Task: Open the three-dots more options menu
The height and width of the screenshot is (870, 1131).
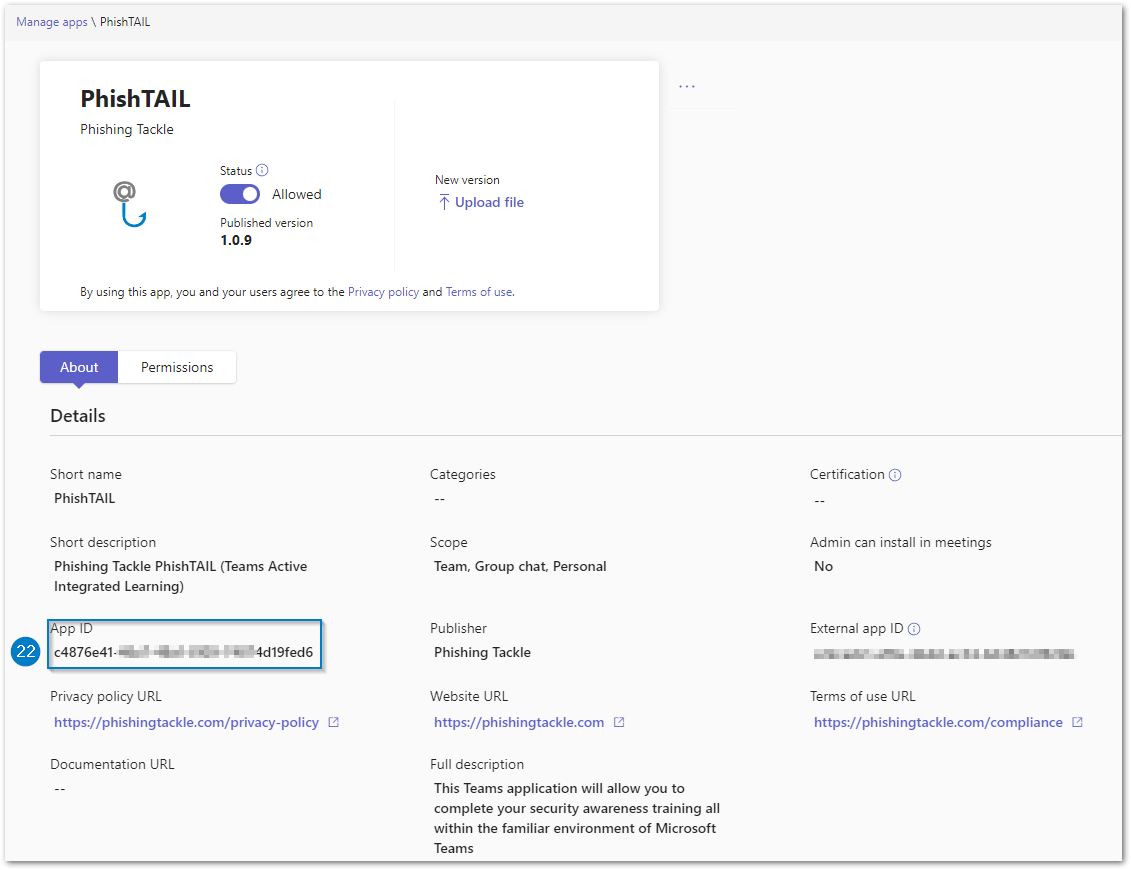Action: point(687,86)
